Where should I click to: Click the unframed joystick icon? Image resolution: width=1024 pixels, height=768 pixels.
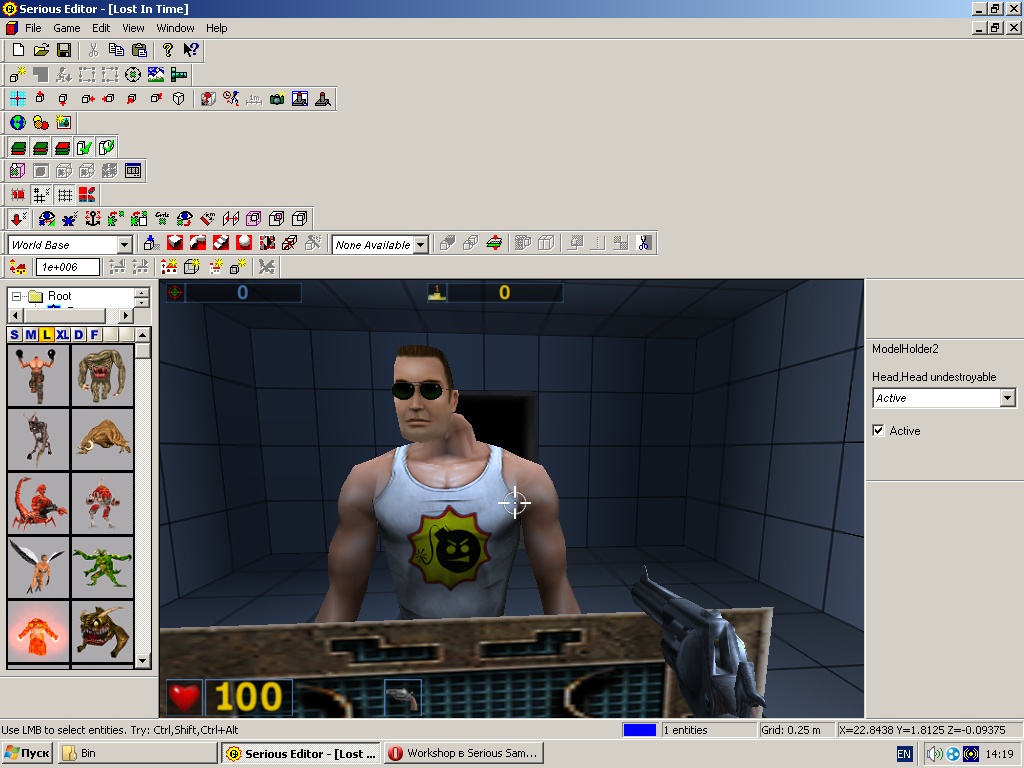point(323,99)
